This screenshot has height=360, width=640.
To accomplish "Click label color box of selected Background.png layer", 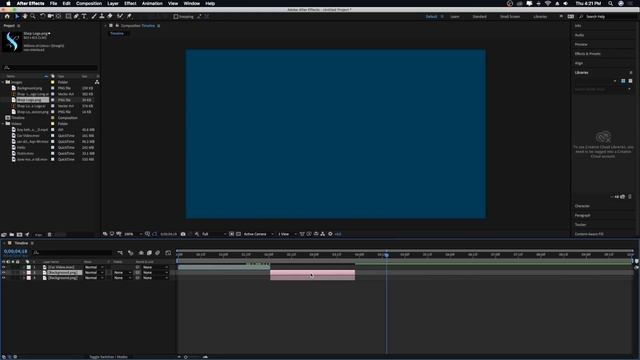I will pos(29,273).
